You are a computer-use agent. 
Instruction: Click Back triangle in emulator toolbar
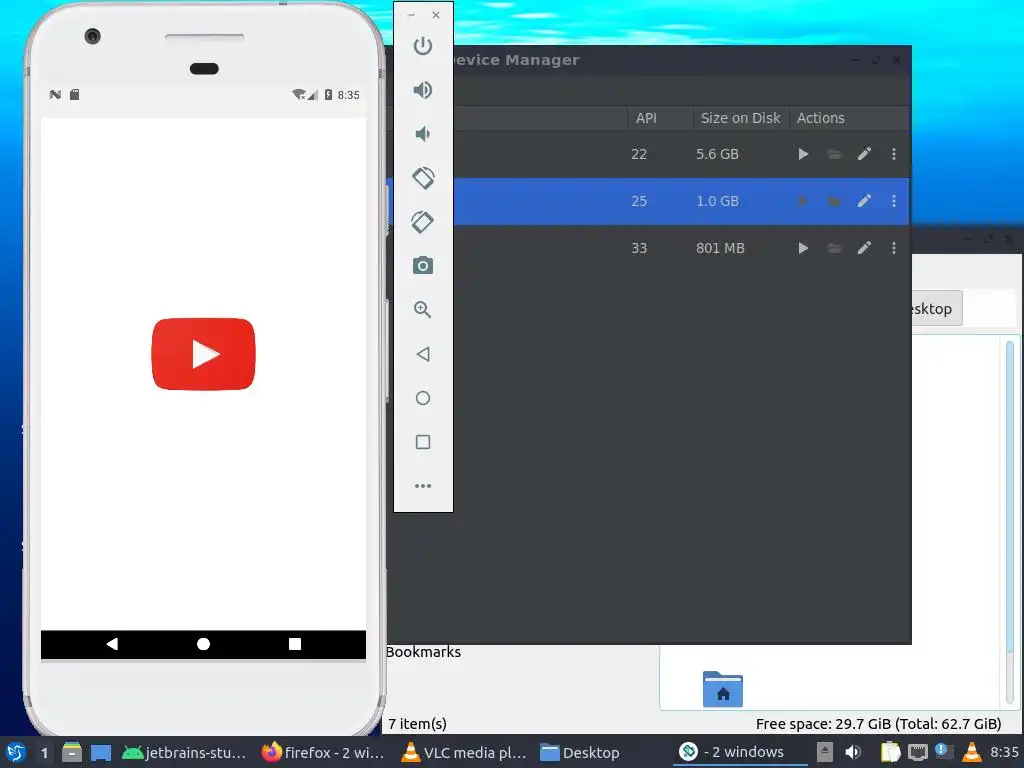[423, 354]
